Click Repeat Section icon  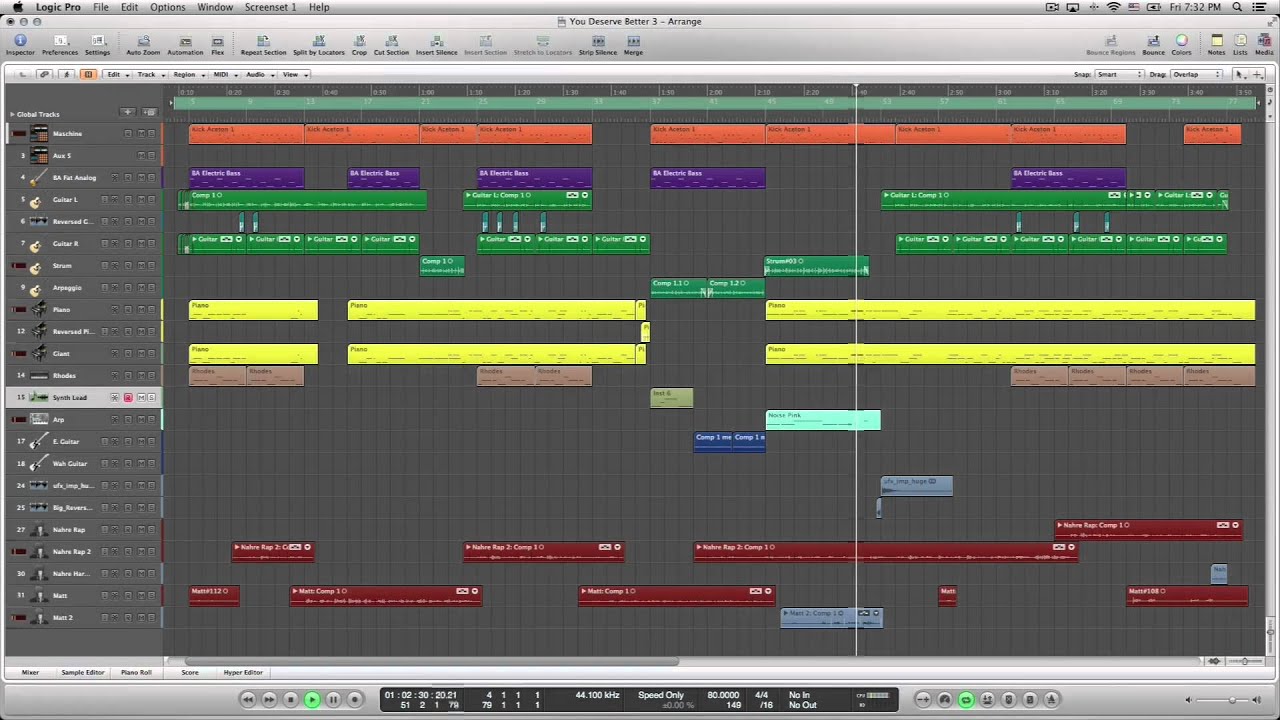(x=263, y=44)
